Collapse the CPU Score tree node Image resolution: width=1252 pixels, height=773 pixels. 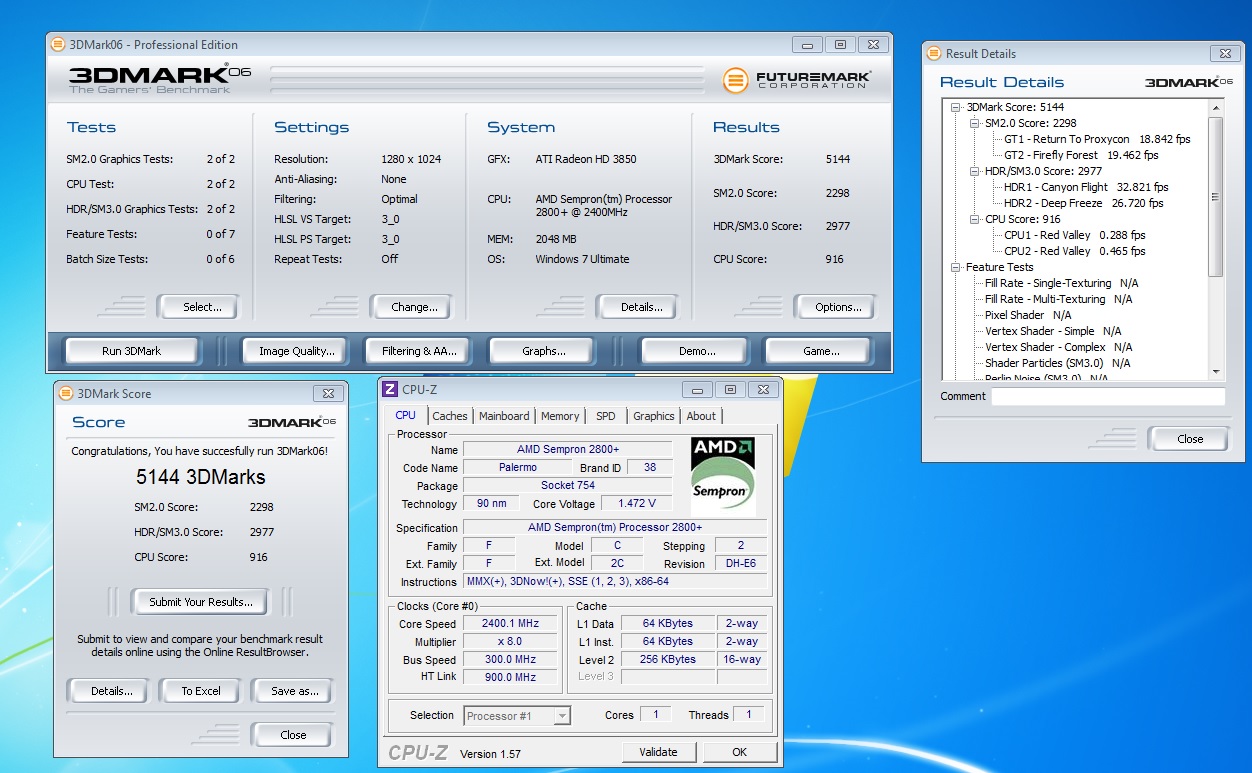[975, 219]
